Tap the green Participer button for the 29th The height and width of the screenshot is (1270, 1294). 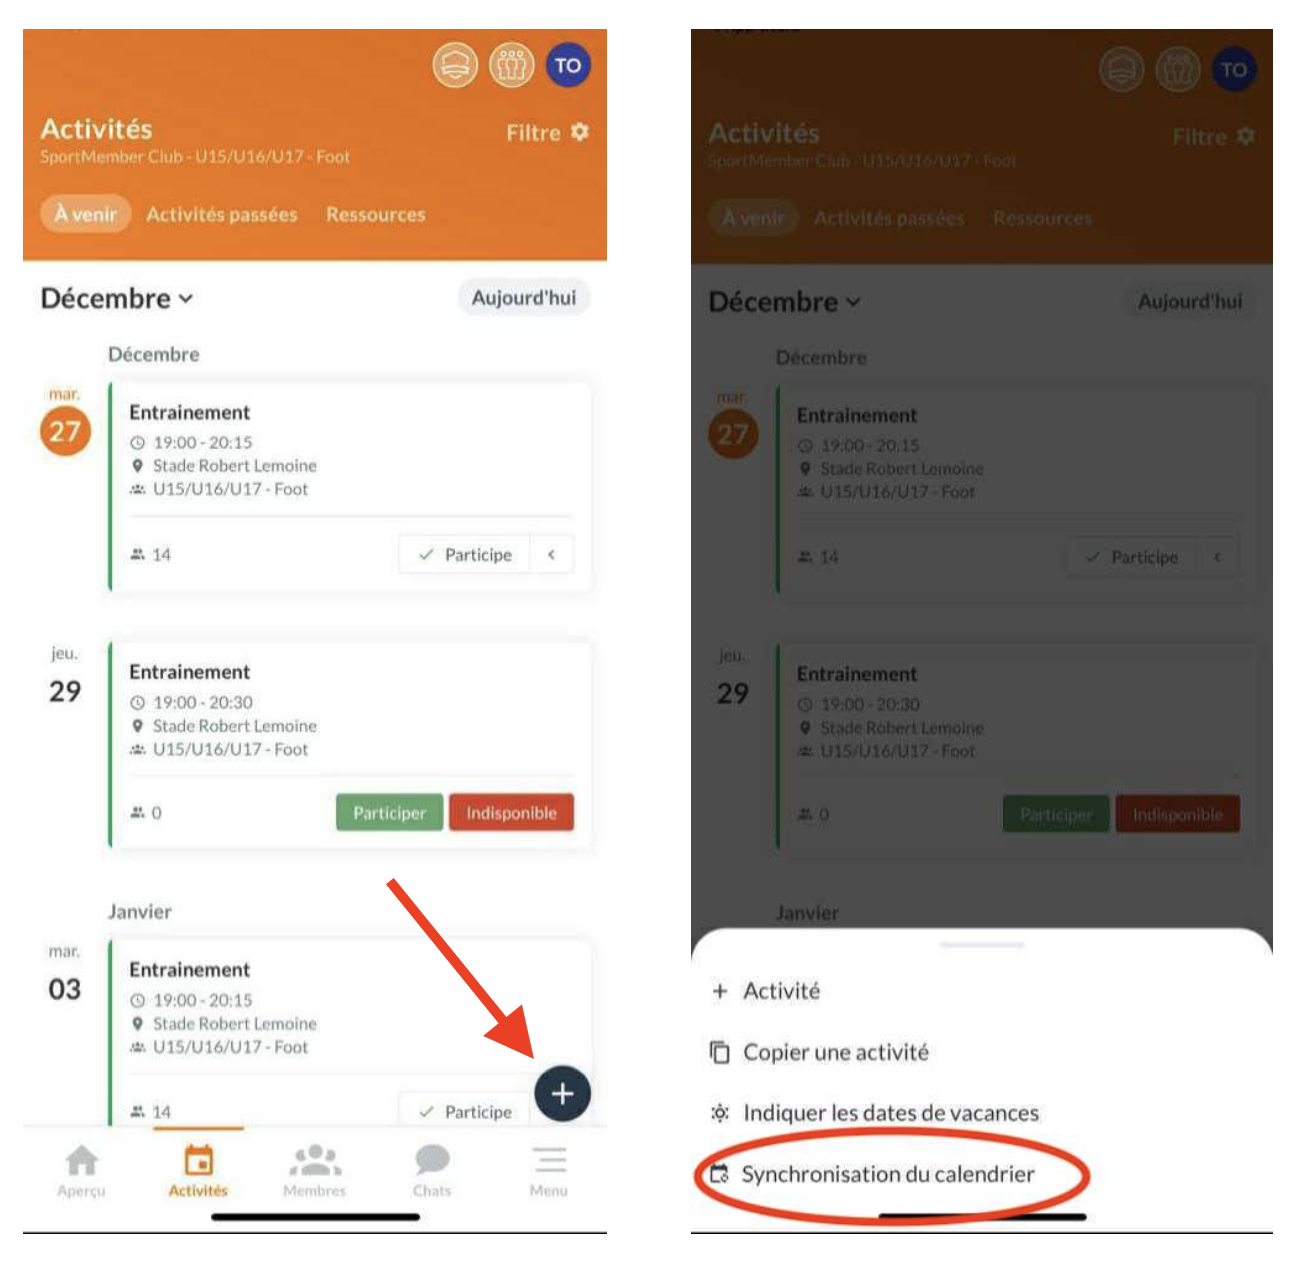[x=389, y=813]
